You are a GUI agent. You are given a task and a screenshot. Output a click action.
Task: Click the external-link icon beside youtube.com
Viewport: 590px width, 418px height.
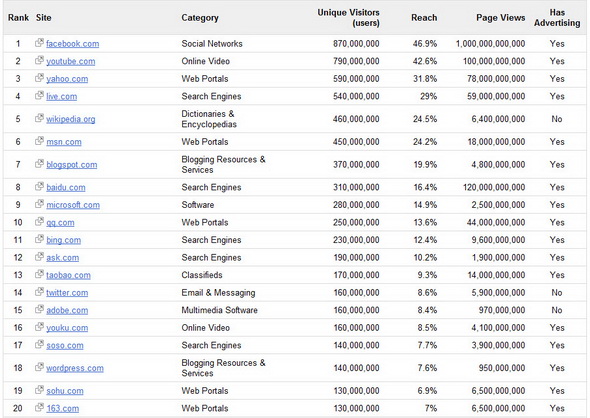click(39, 60)
